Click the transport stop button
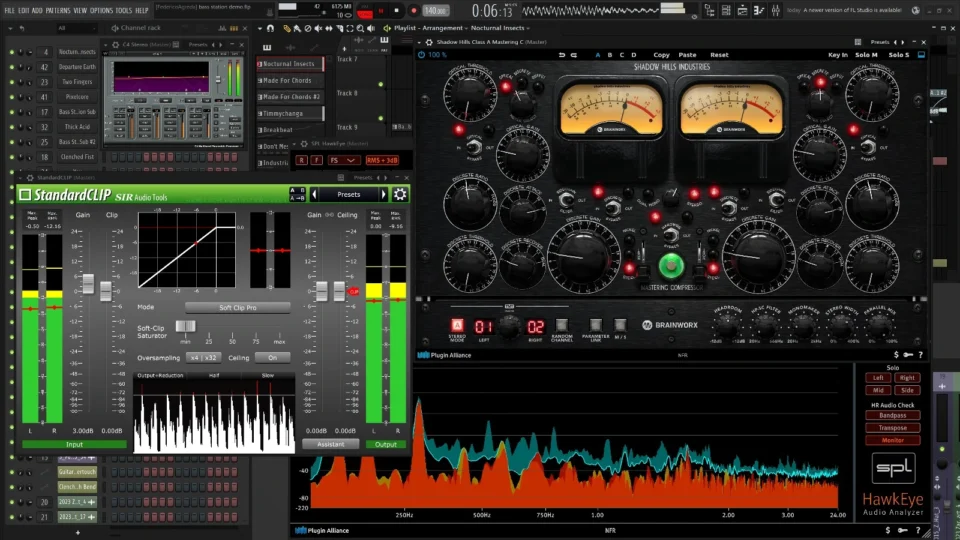The height and width of the screenshot is (540, 960). point(396,10)
